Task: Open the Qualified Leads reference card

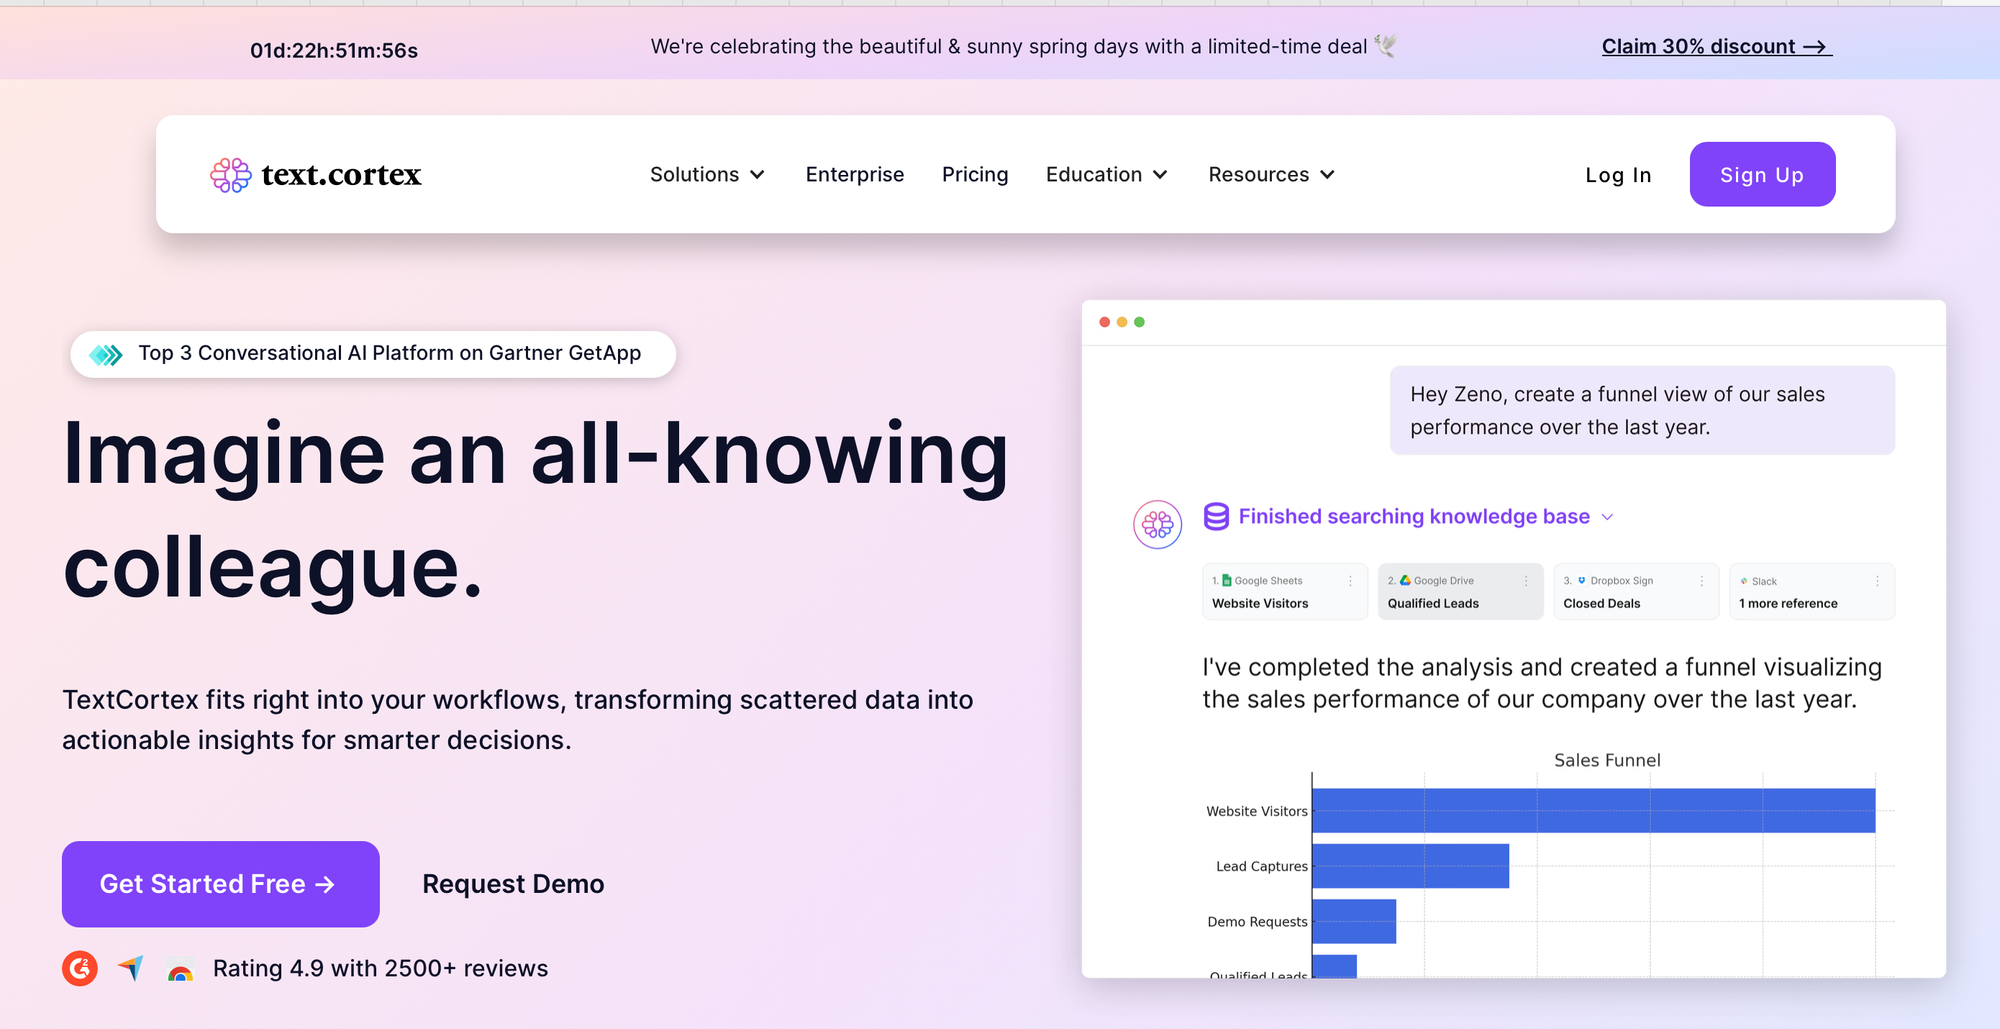Action: coord(1460,592)
